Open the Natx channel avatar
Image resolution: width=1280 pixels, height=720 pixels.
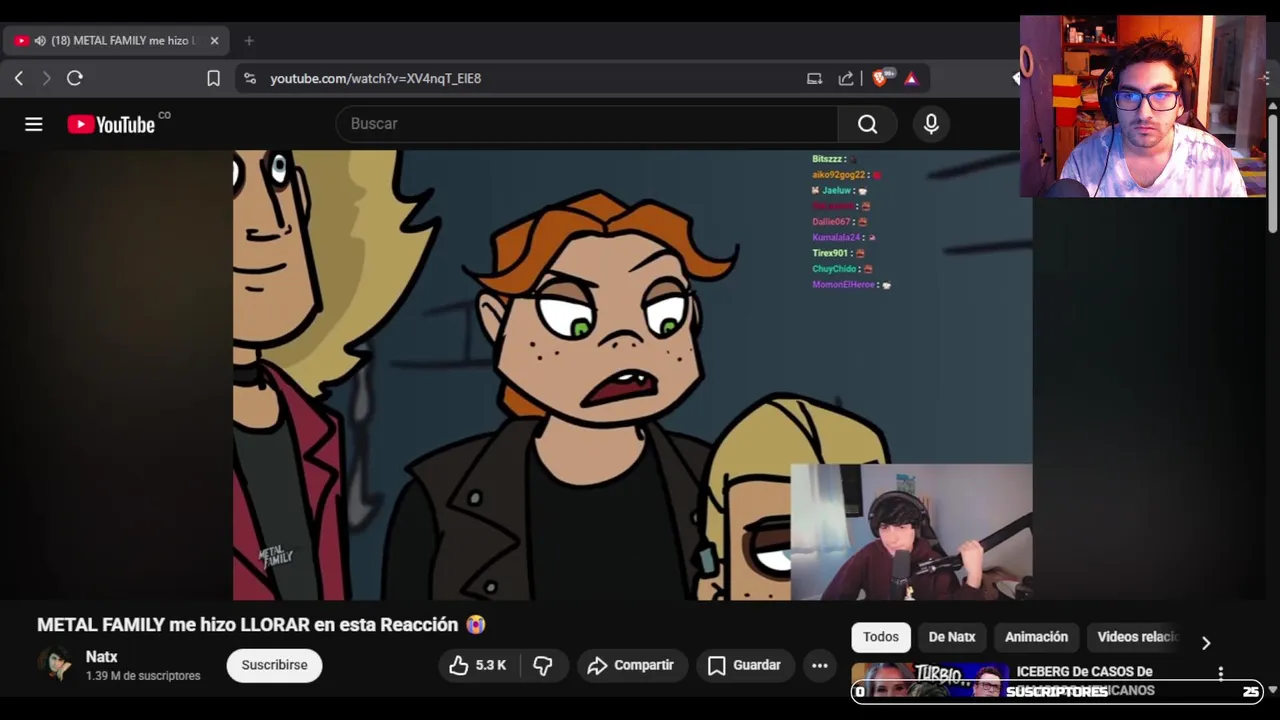[x=55, y=665]
